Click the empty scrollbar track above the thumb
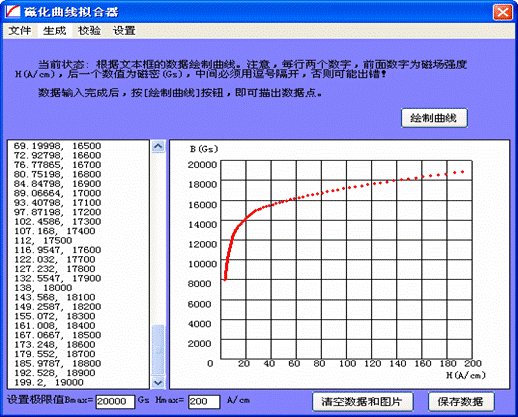 point(158,239)
